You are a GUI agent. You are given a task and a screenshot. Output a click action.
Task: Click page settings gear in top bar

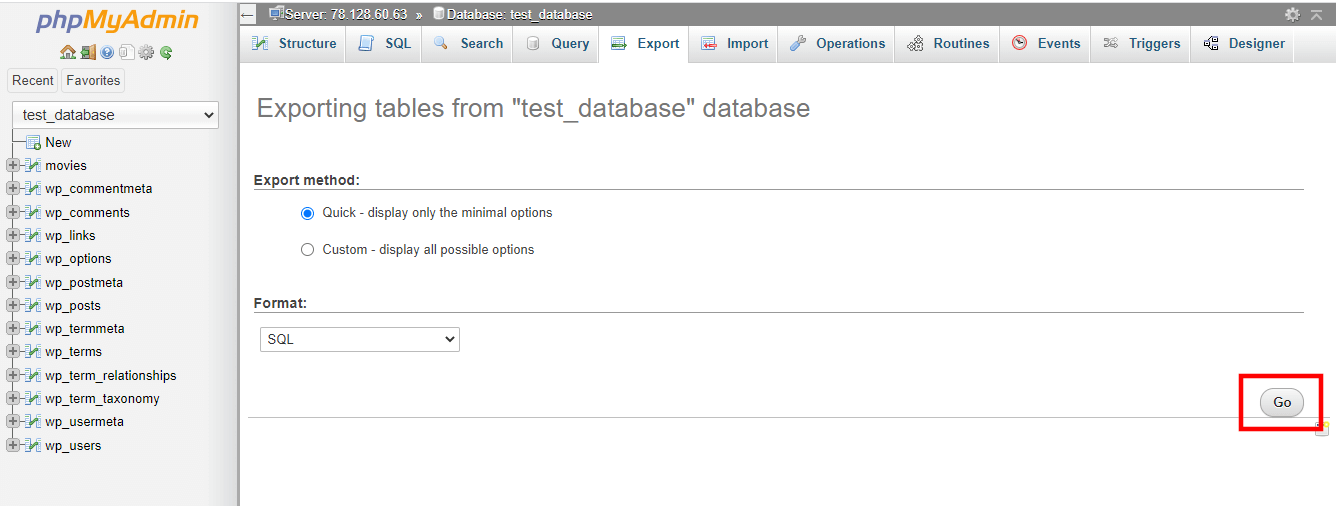1293,14
